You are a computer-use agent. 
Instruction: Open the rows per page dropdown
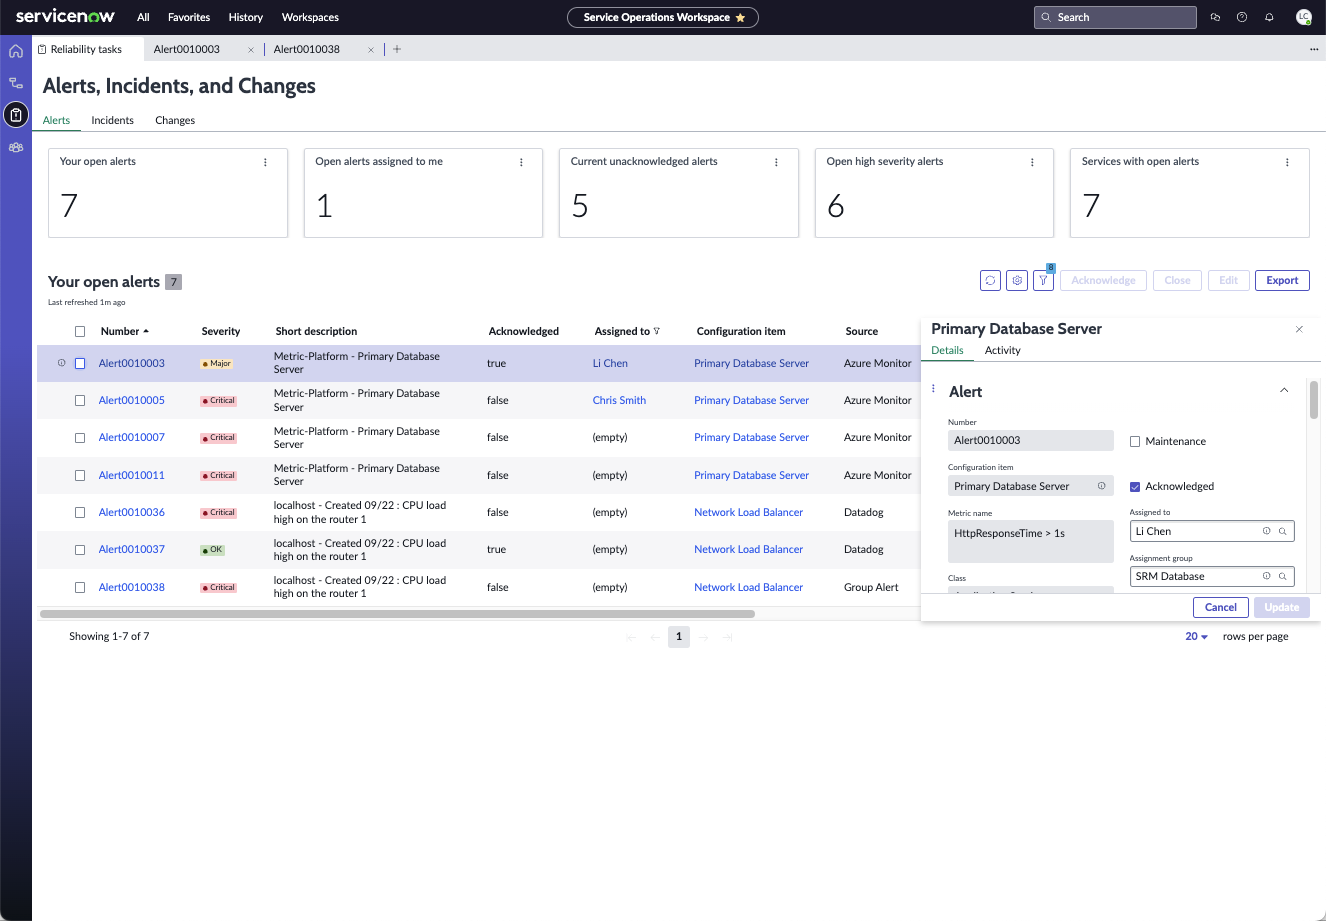click(x=1196, y=636)
